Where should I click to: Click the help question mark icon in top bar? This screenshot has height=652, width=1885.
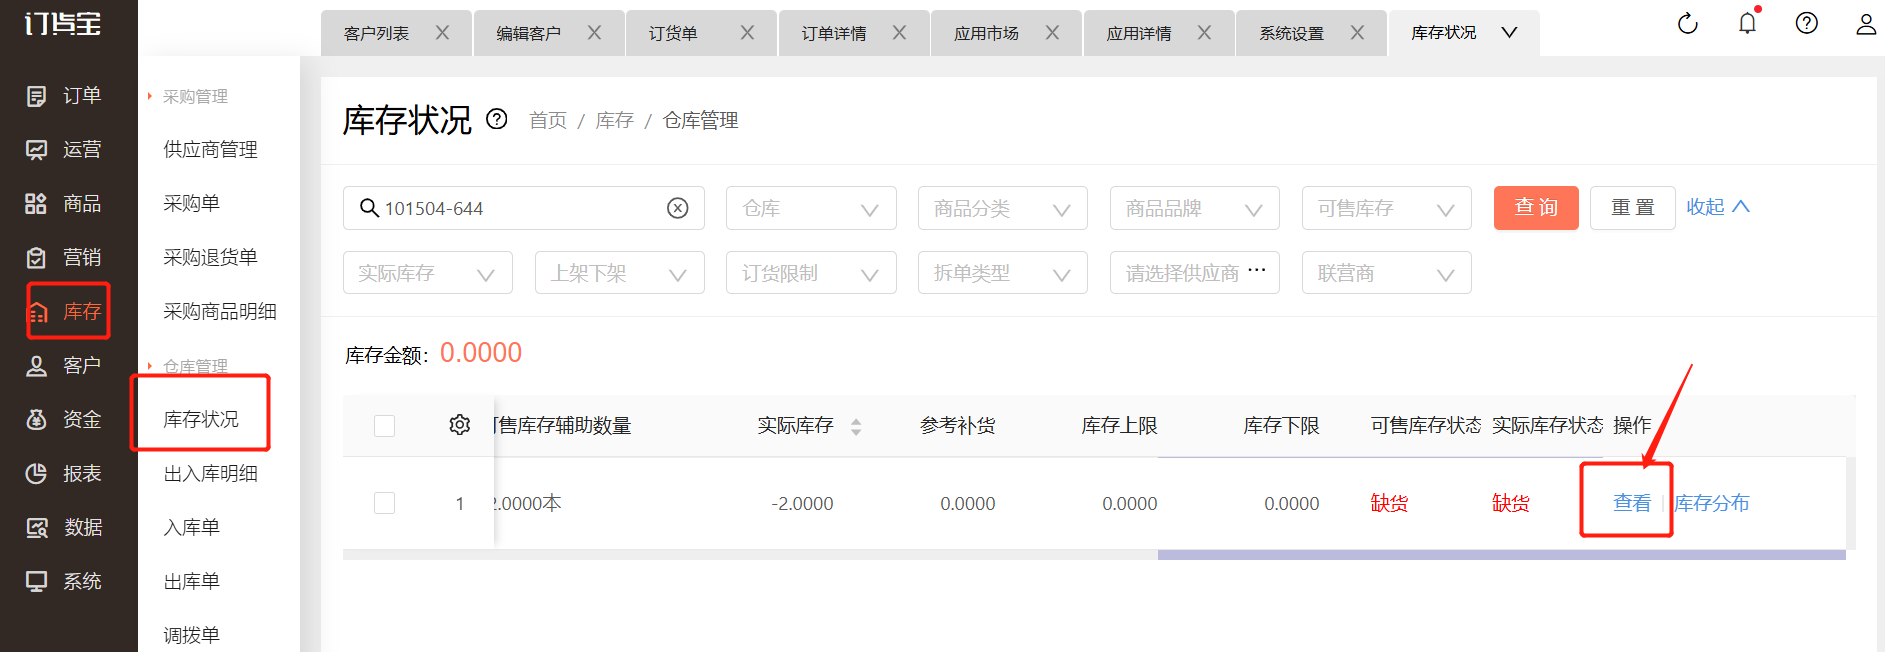(x=1806, y=24)
